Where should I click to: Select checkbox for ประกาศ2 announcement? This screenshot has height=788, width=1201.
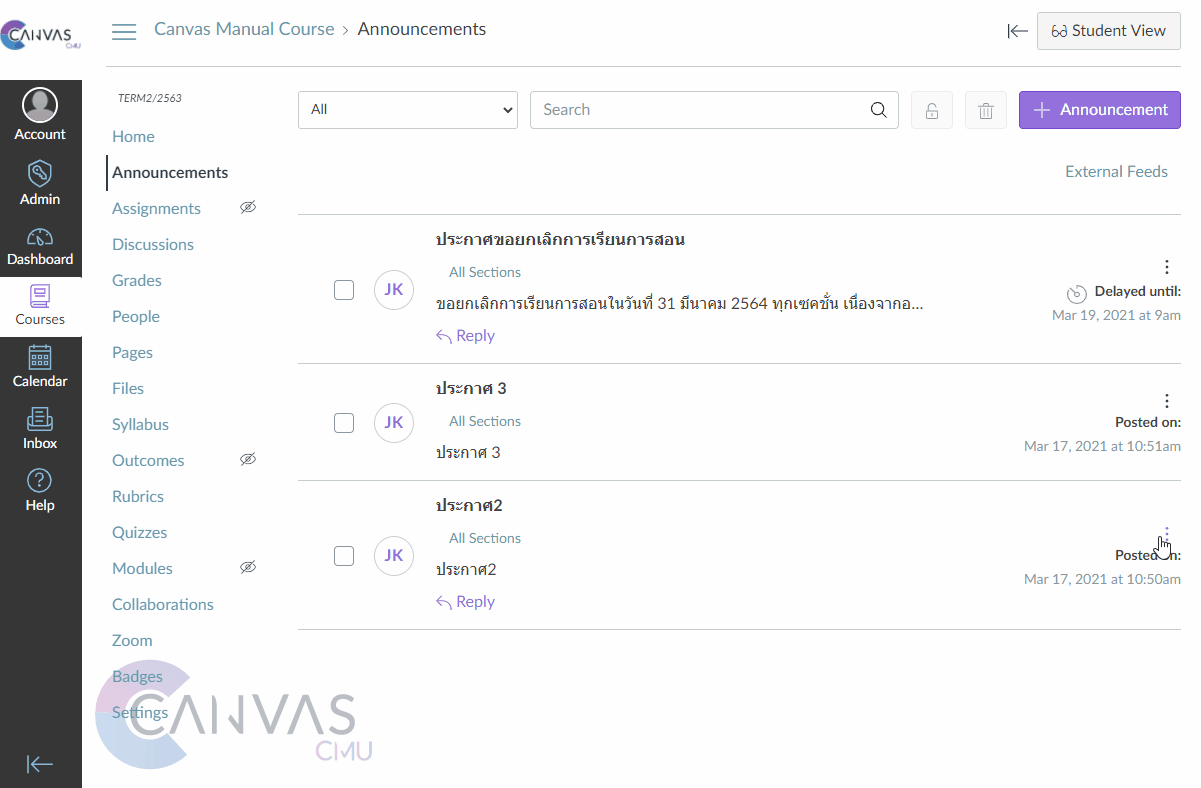pos(343,555)
